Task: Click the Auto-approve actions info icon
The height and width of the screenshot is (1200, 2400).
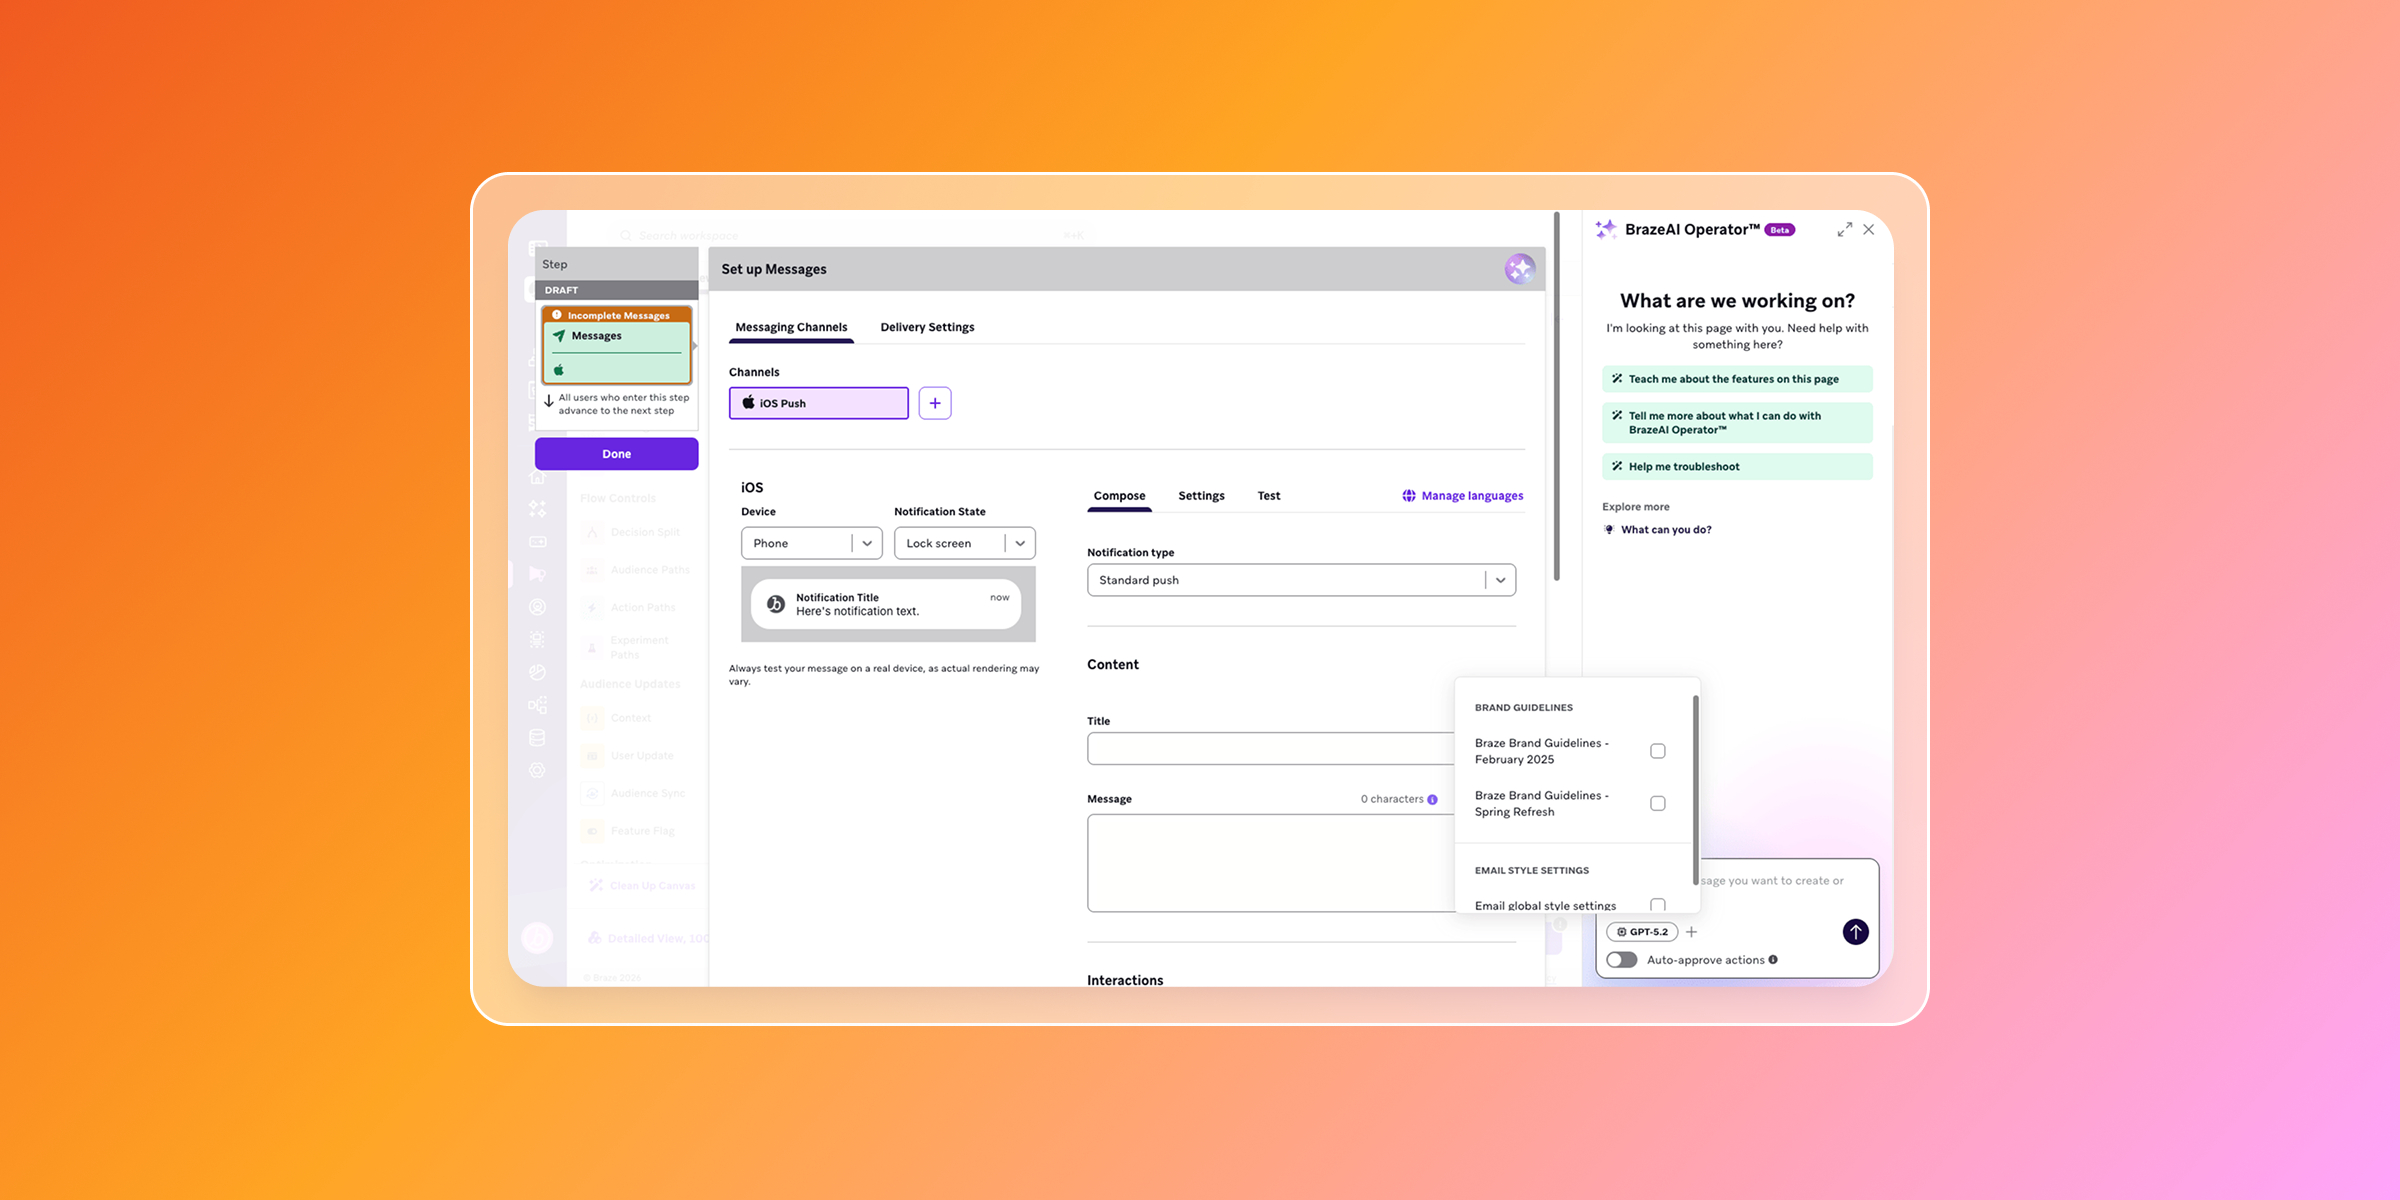Action: [x=1773, y=960]
